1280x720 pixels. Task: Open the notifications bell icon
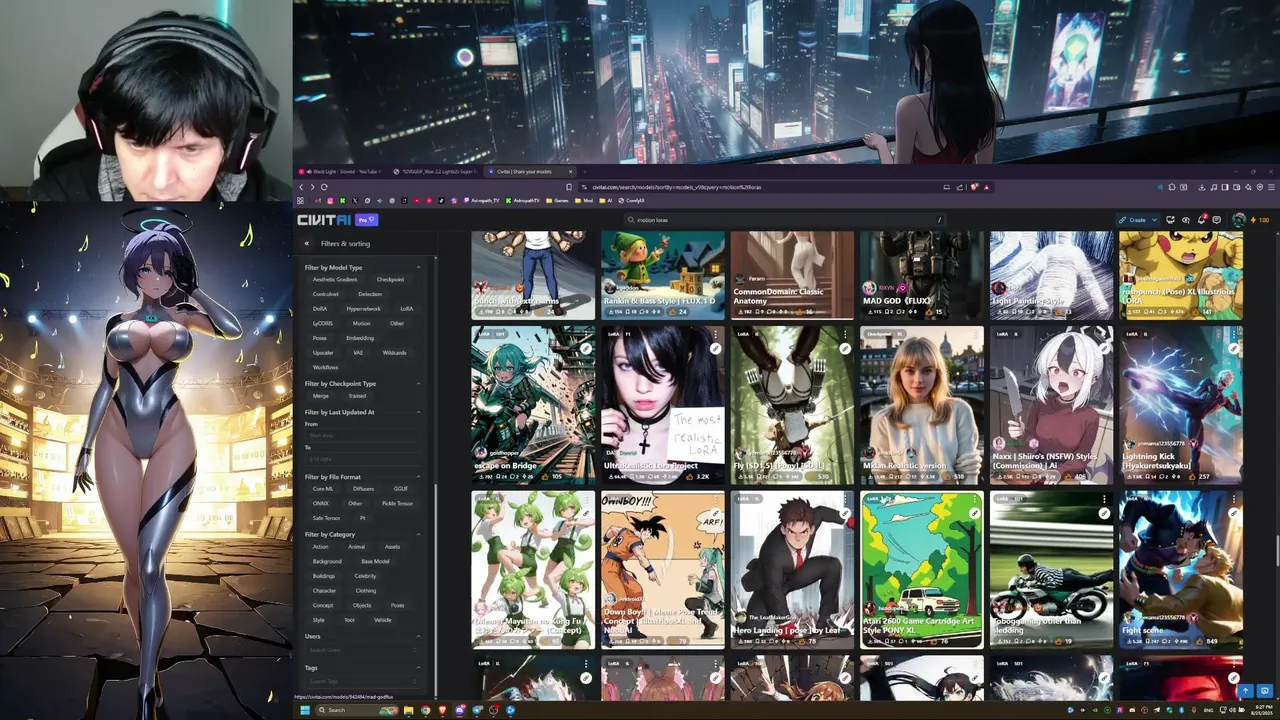tap(1202, 220)
